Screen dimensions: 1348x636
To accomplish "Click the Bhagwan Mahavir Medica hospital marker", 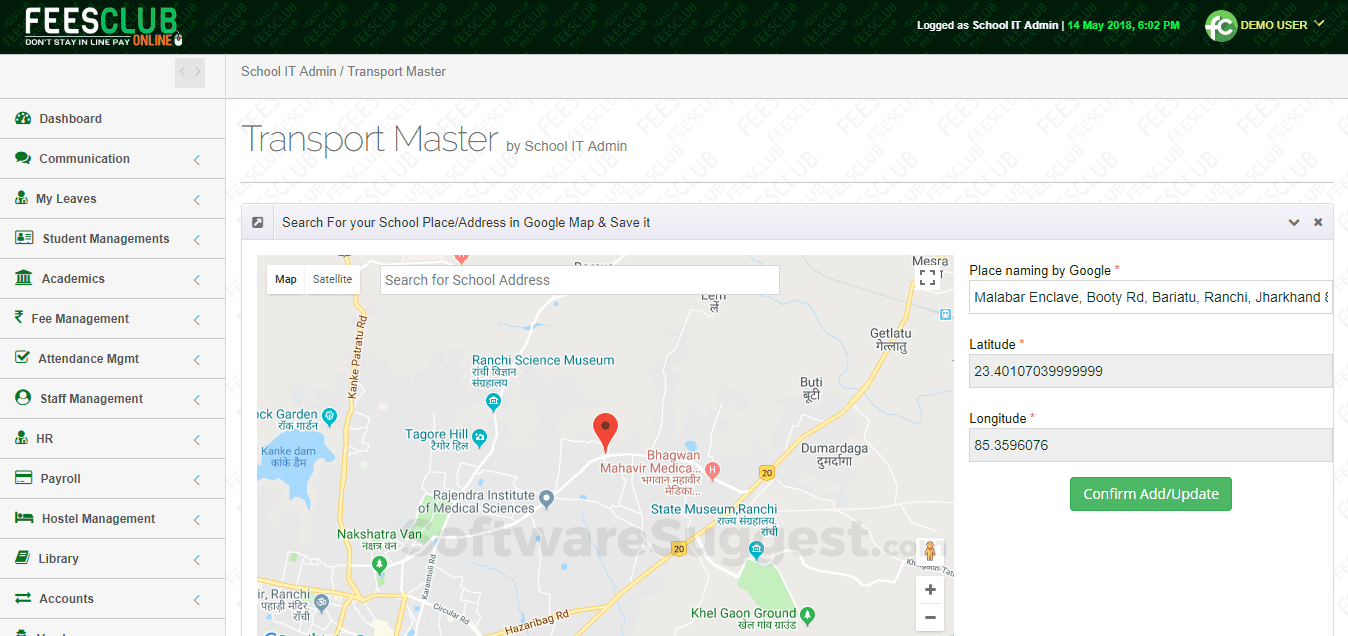I will point(712,469).
